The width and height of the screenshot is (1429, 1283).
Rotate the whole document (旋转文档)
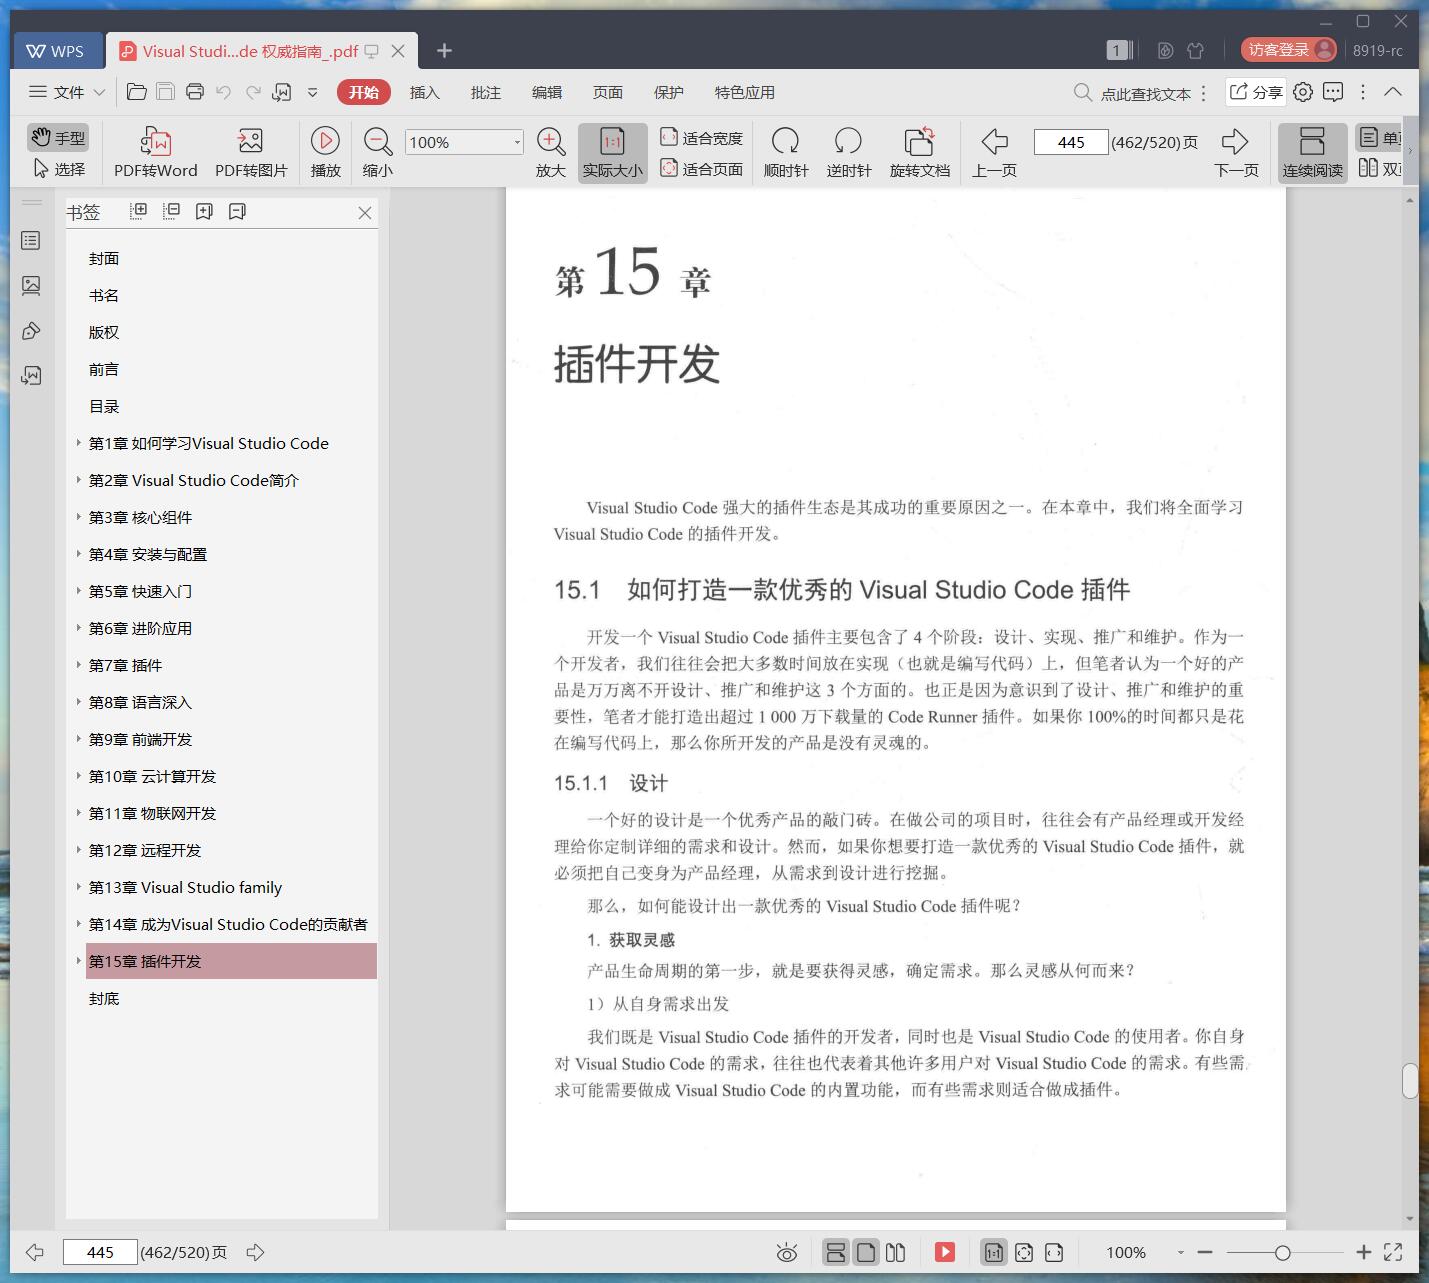point(919,152)
